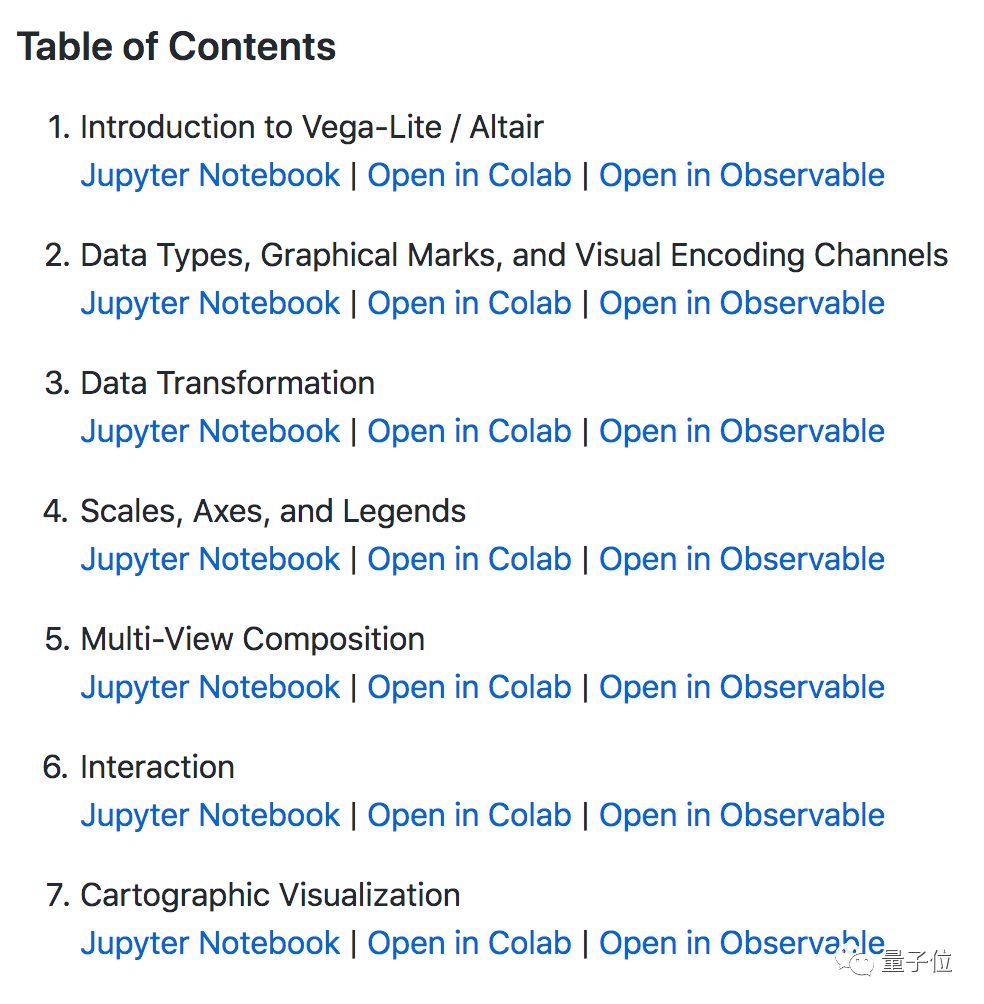Open Jupyter Notebook for Scales, Axes, Legends
984x1004 pixels.
pyautogui.click(x=210, y=559)
